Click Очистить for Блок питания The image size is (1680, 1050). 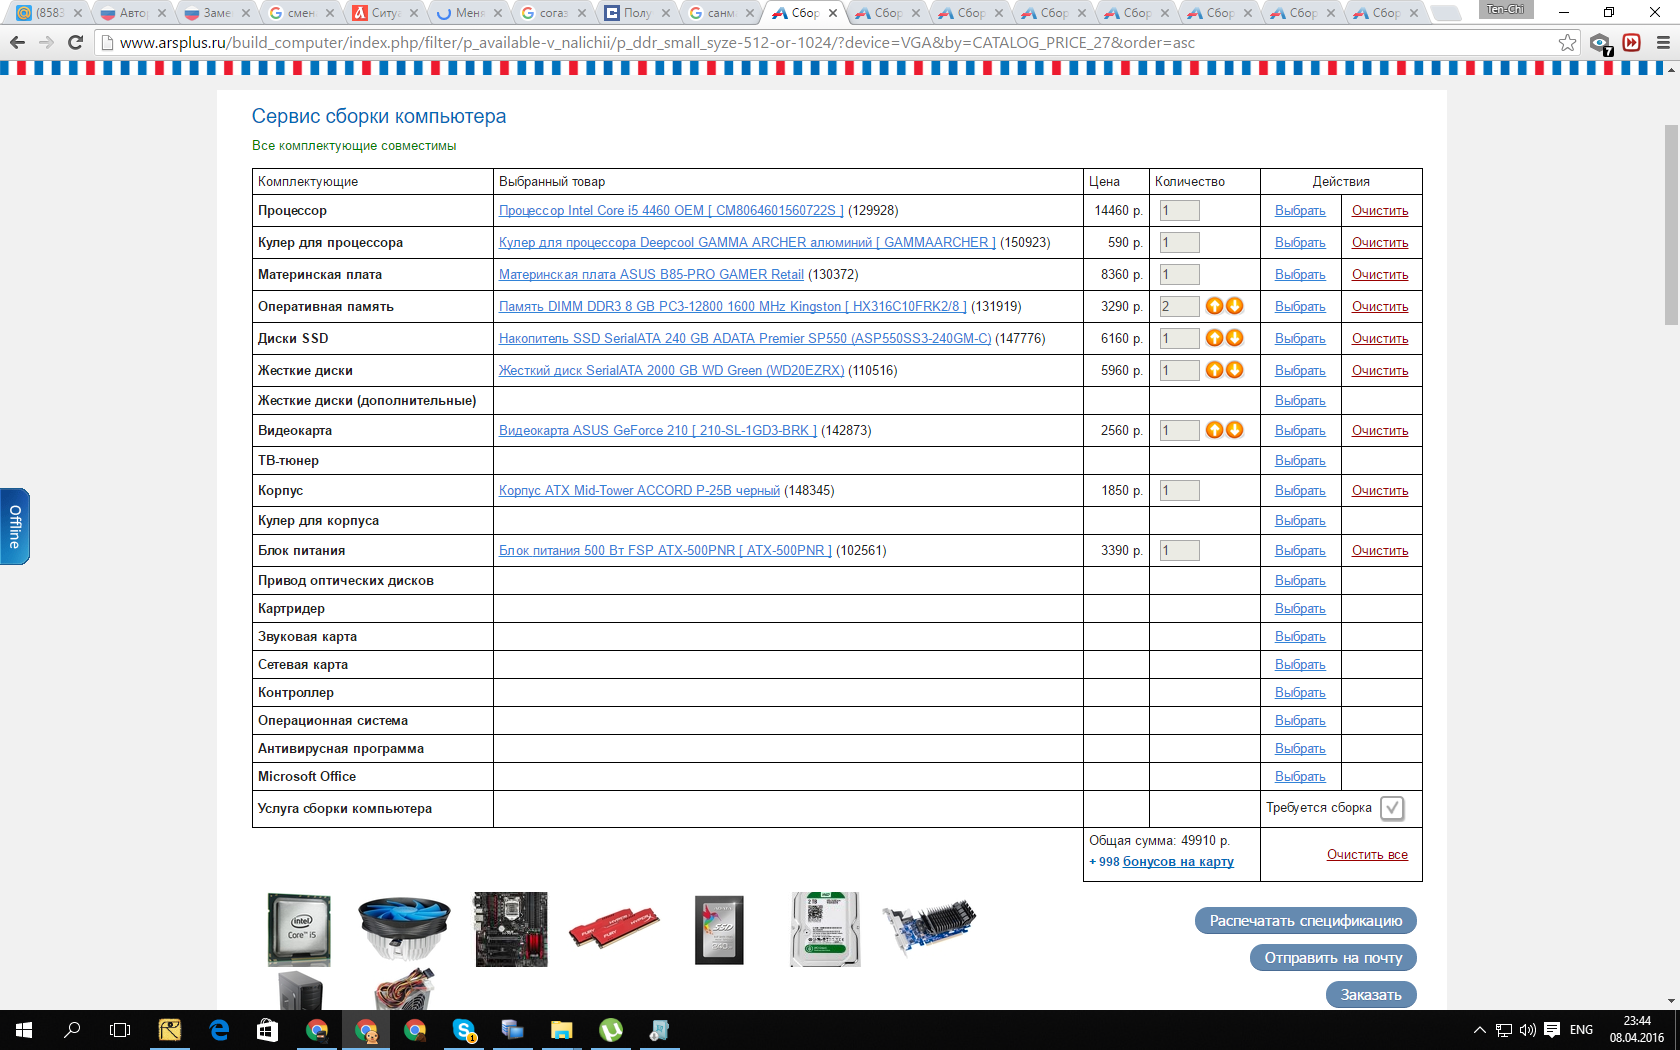(1380, 550)
